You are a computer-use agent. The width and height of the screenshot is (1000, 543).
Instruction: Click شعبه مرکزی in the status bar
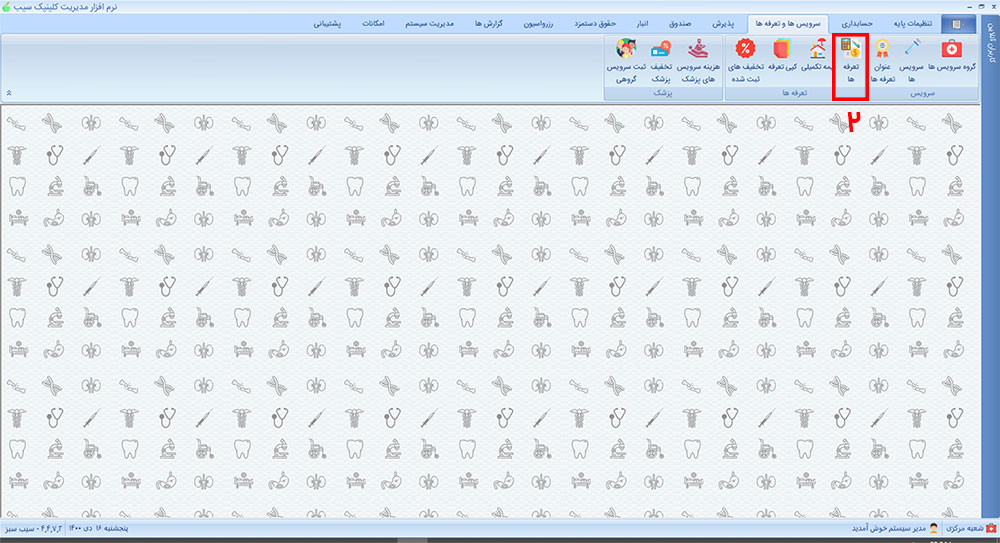pos(965,527)
